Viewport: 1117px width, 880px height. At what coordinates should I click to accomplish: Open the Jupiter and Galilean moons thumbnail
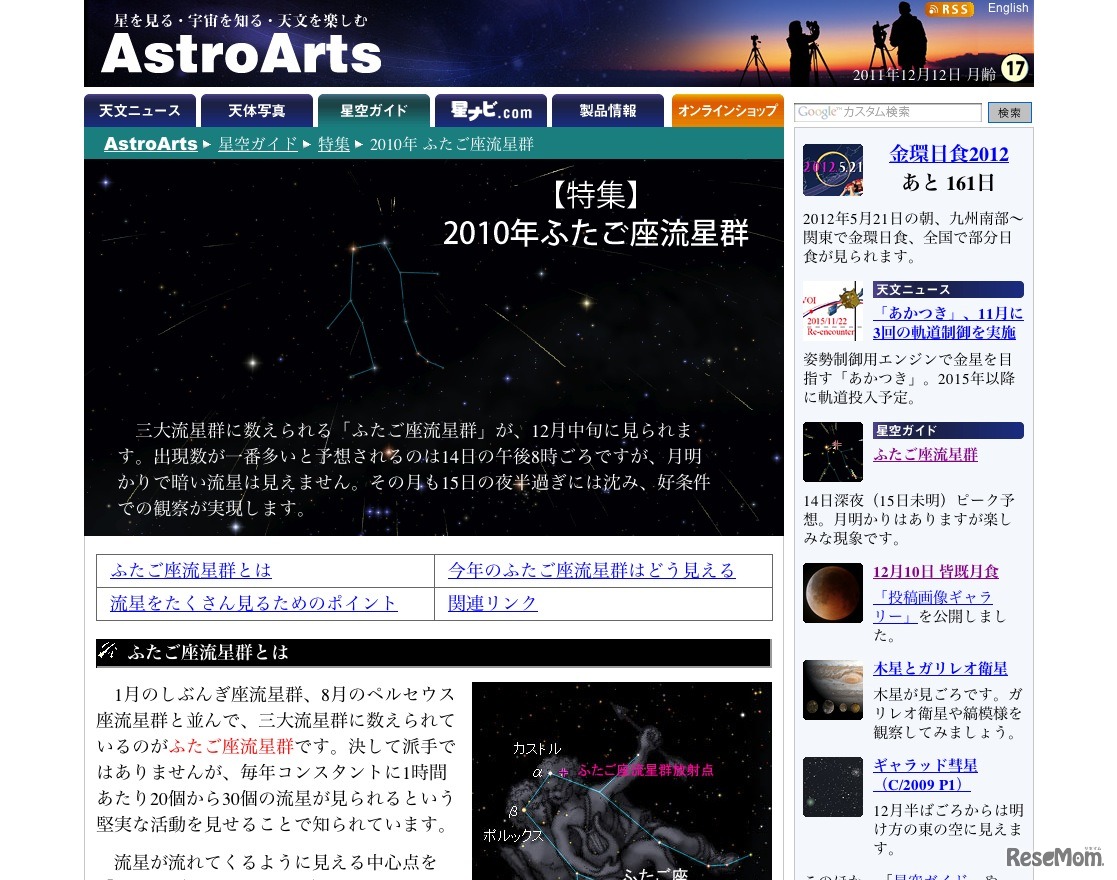832,690
